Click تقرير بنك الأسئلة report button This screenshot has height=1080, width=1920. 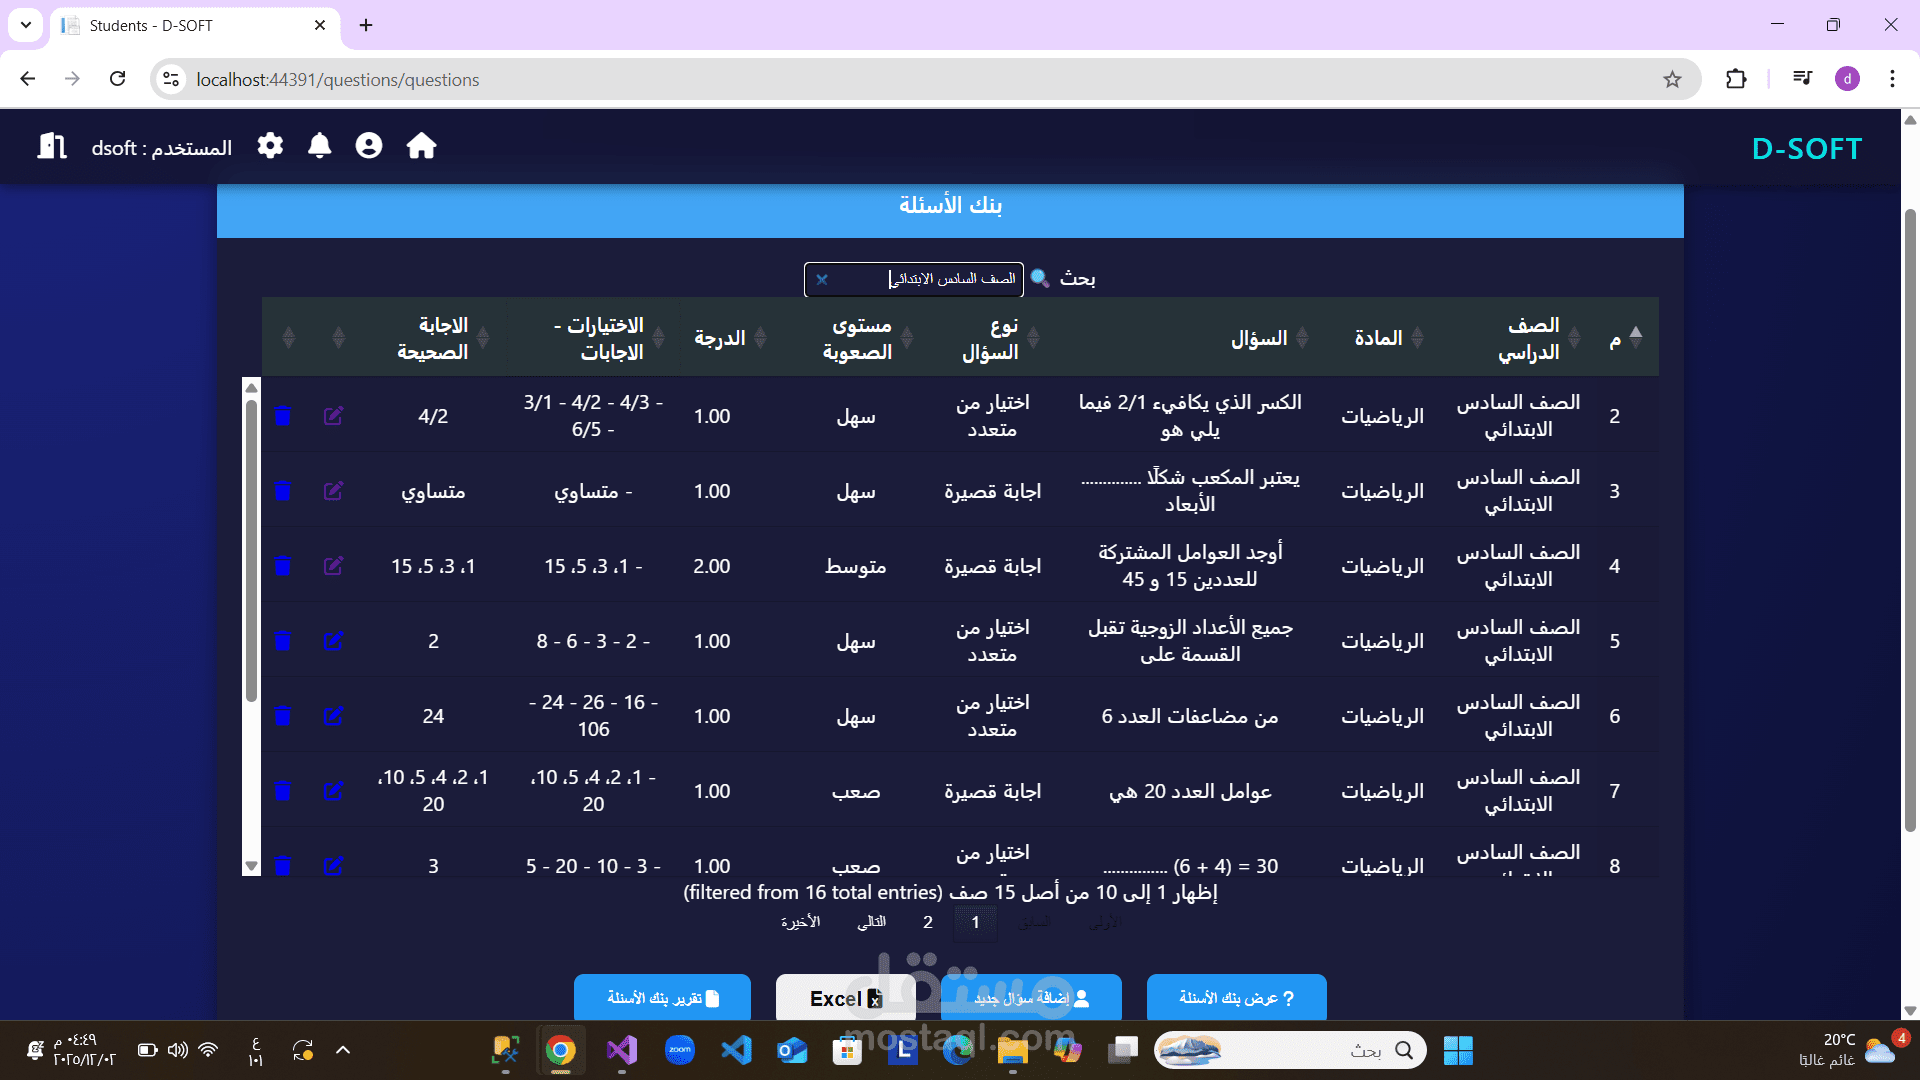[662, 998]
